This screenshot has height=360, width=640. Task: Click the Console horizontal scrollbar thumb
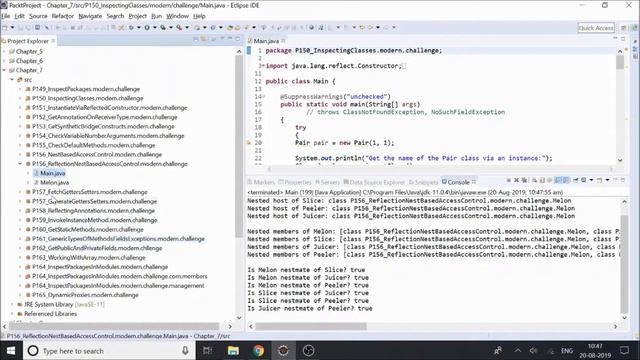coord(311,327)
